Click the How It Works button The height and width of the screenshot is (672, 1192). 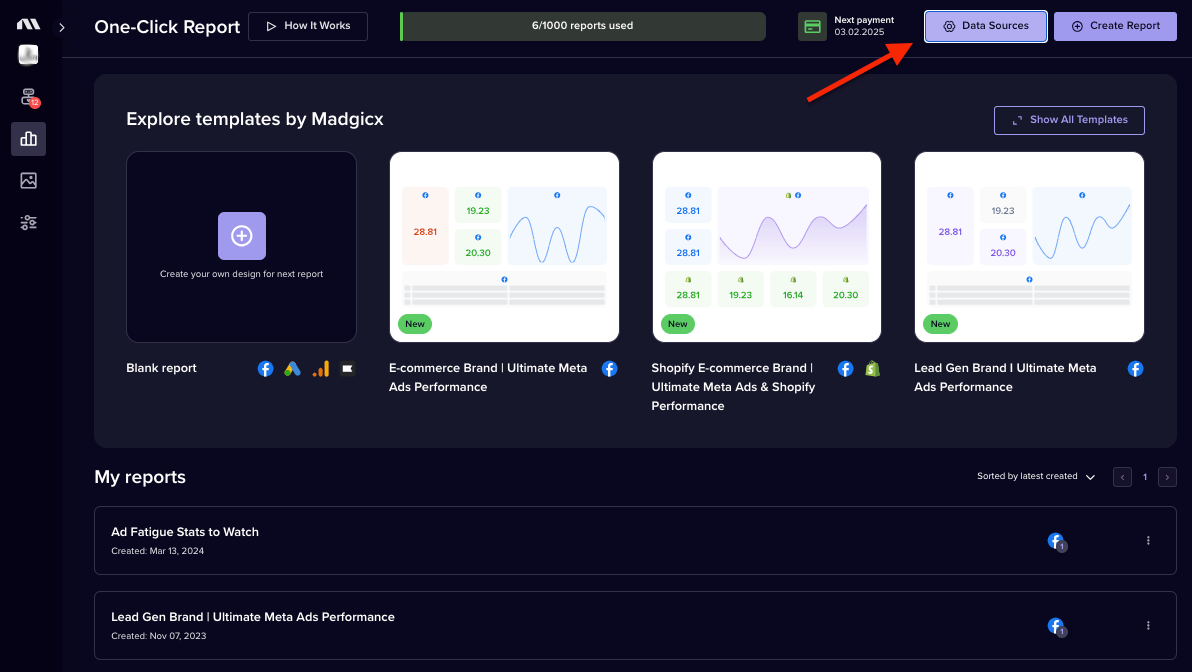click(x=308, y=26)
